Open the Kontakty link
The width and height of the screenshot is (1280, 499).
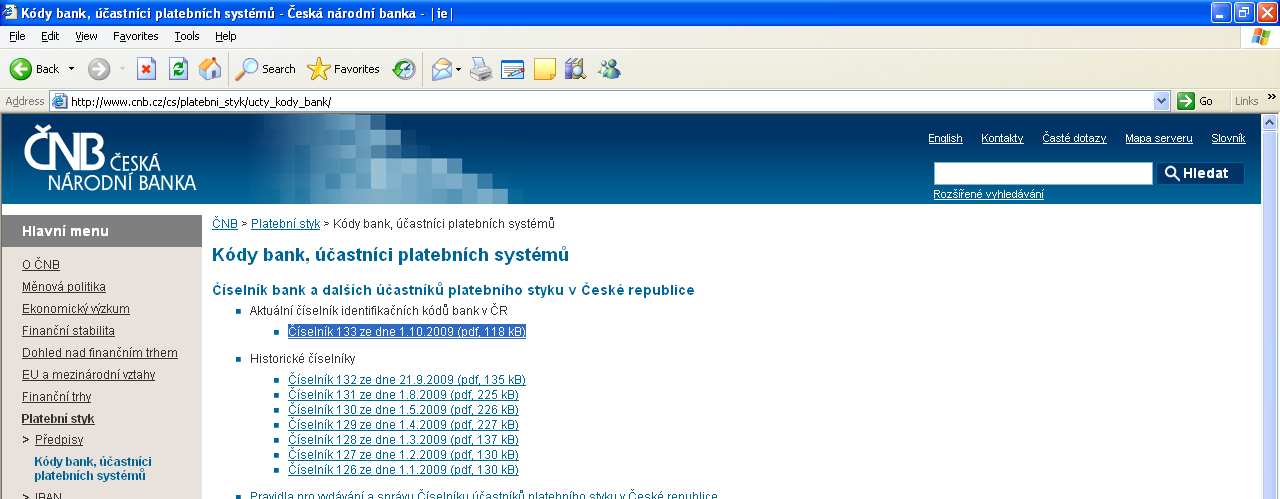(1002, 139)
